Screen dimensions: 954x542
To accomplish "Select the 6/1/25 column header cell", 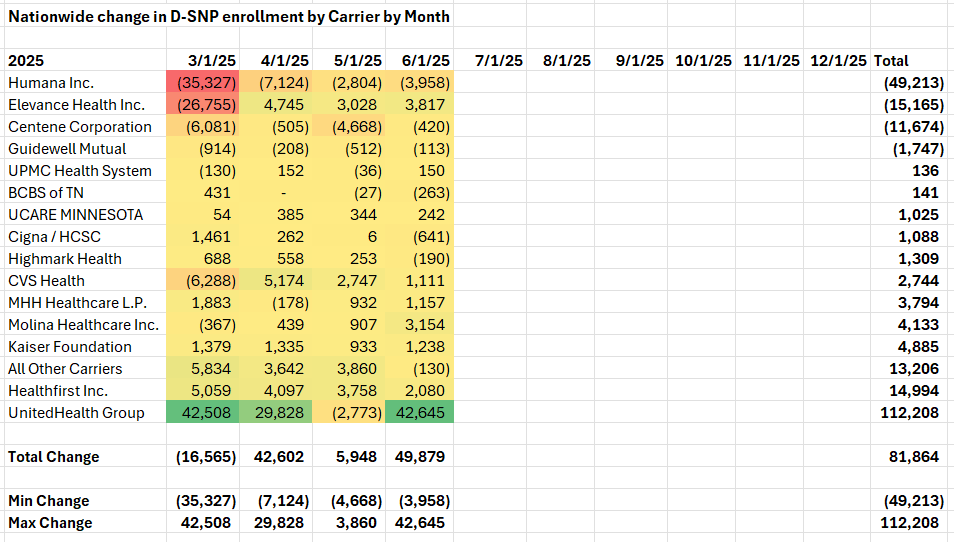I will tap(419, 60).
